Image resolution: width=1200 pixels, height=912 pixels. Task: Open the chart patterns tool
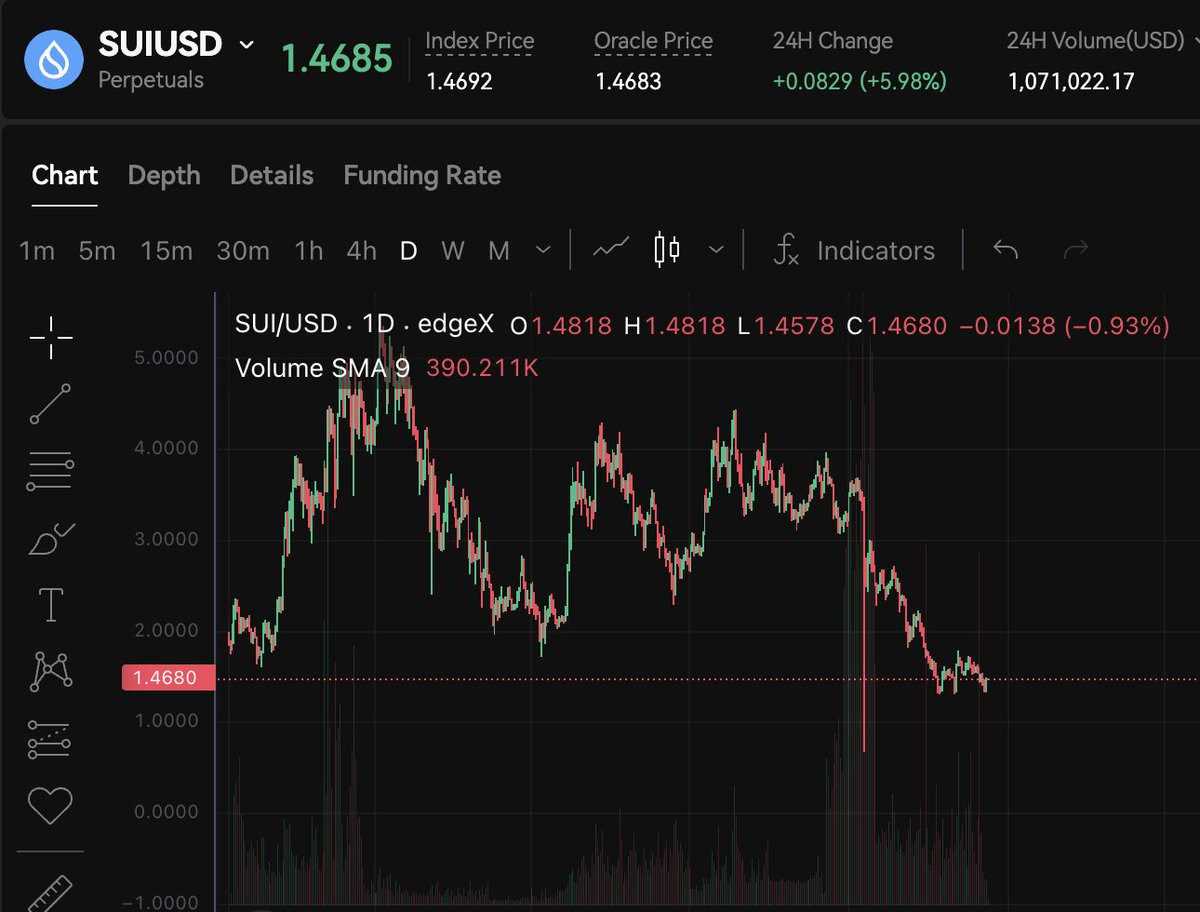click(x=52, y=671)
